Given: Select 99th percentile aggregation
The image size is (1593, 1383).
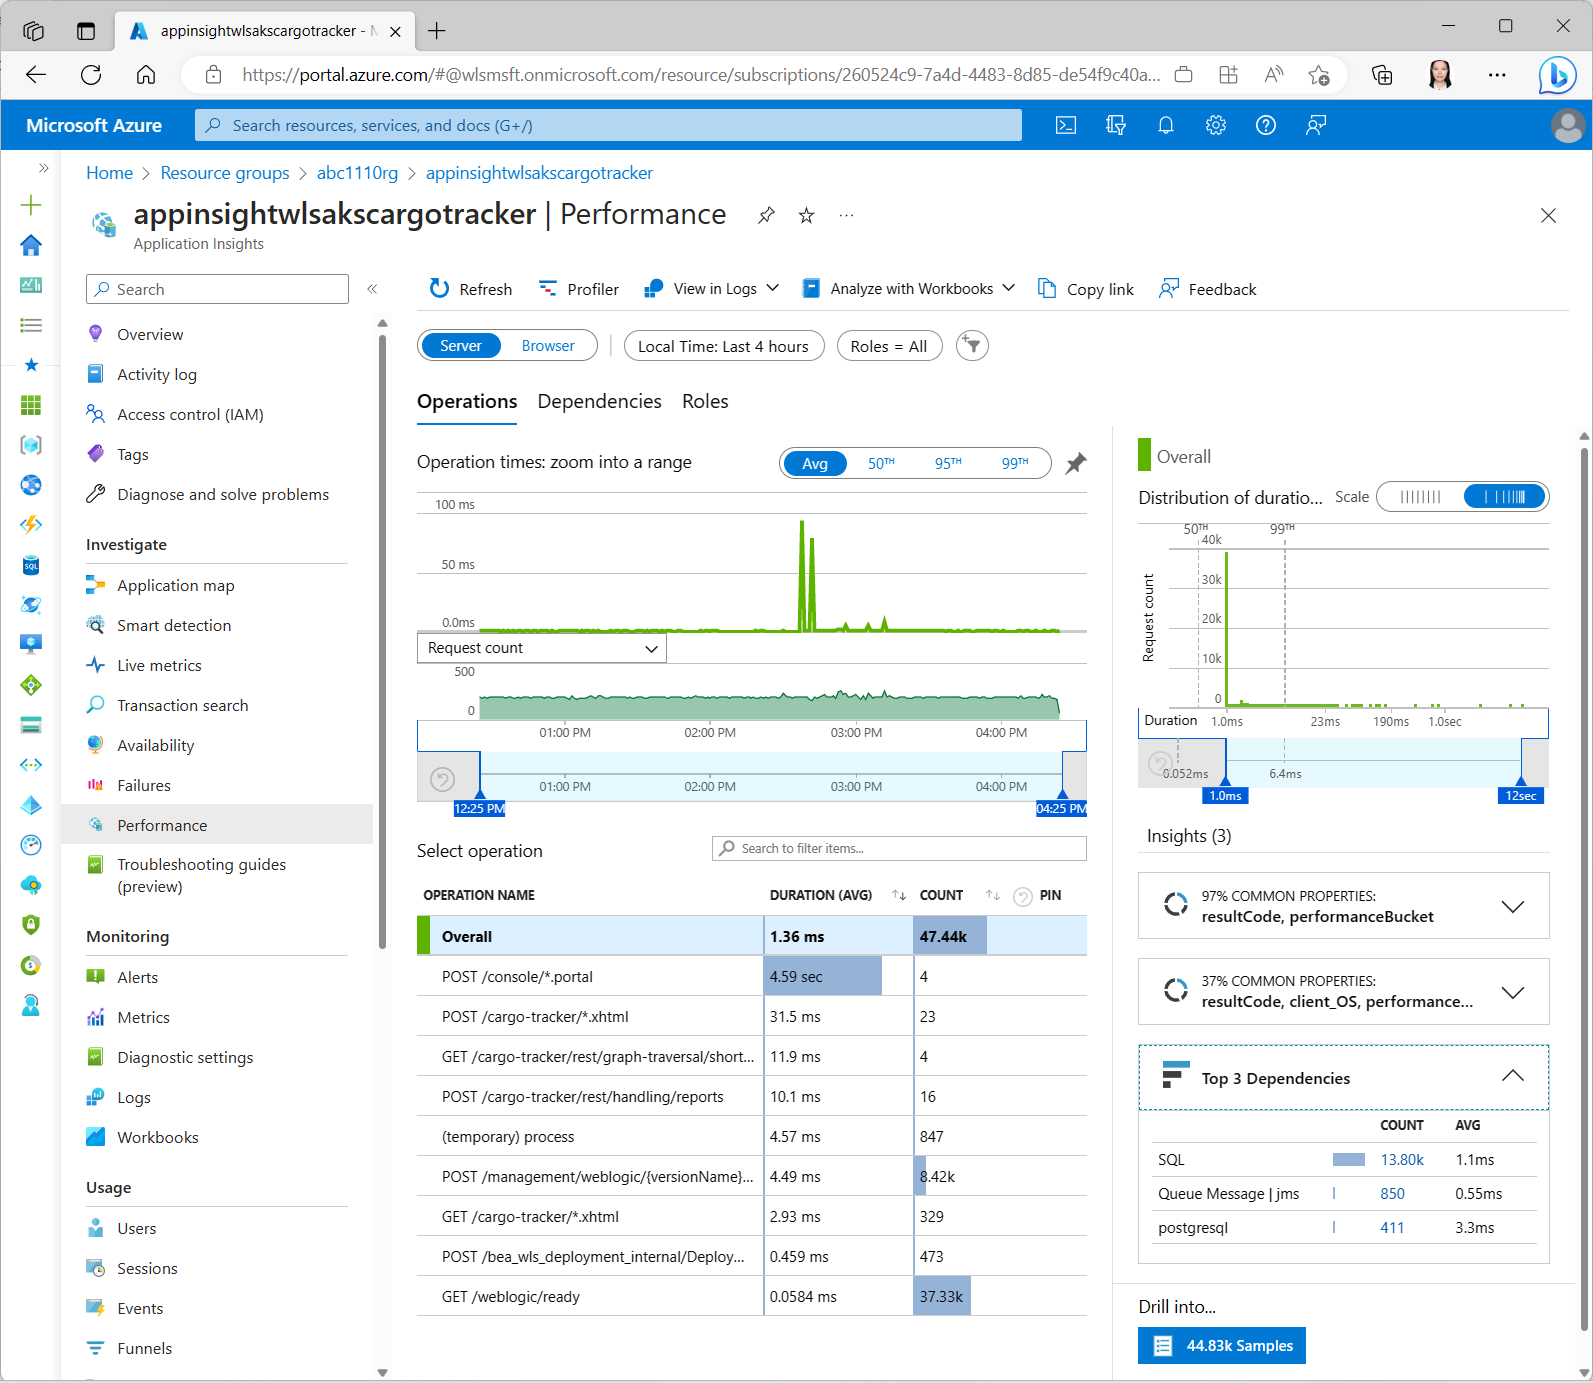Looking at the screenshot, I should (x=1015, y=463).
